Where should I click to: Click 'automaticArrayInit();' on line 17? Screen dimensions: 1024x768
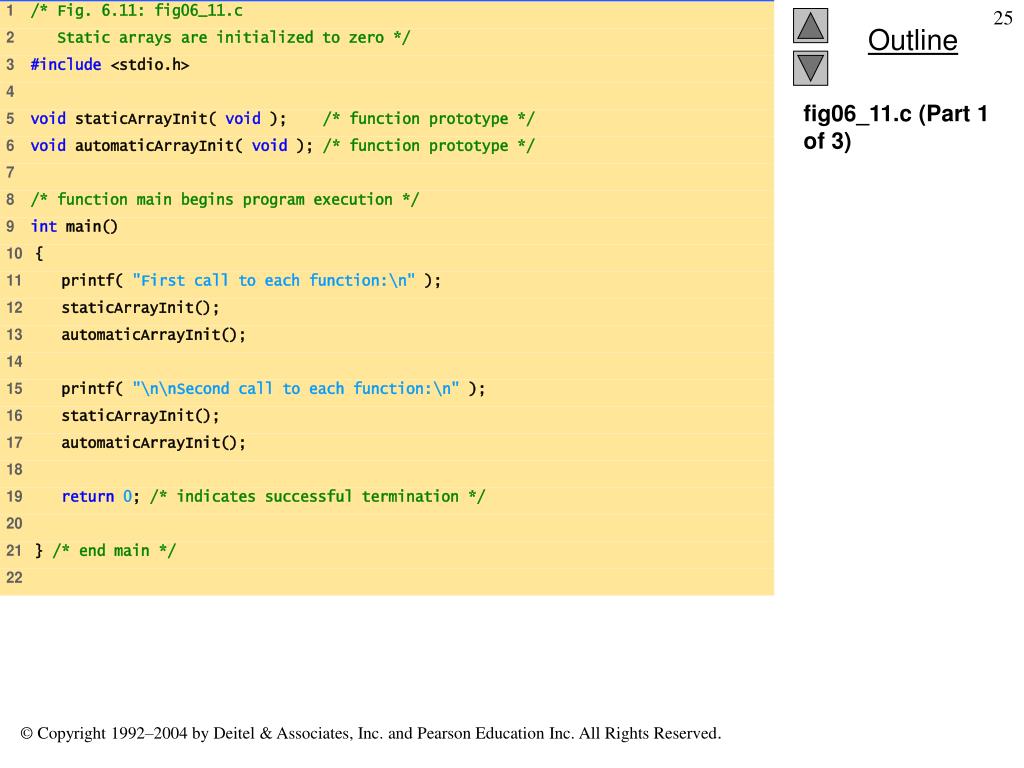(153, 443)
